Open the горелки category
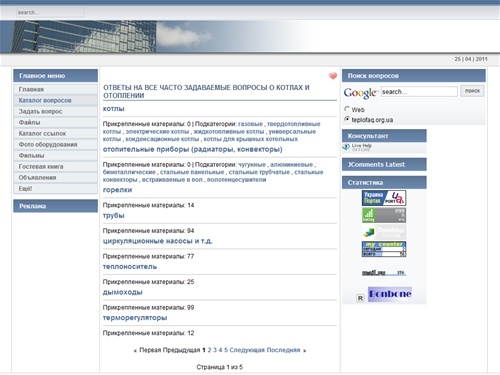 117,190
